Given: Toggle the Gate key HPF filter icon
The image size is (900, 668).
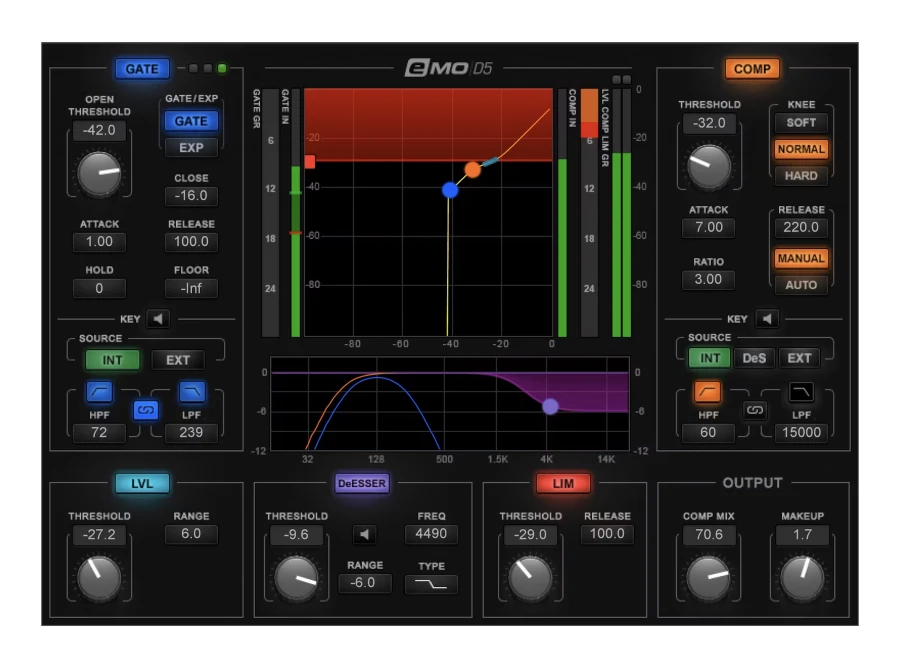Looking at the screenshot, I should [x=99, y=392].
